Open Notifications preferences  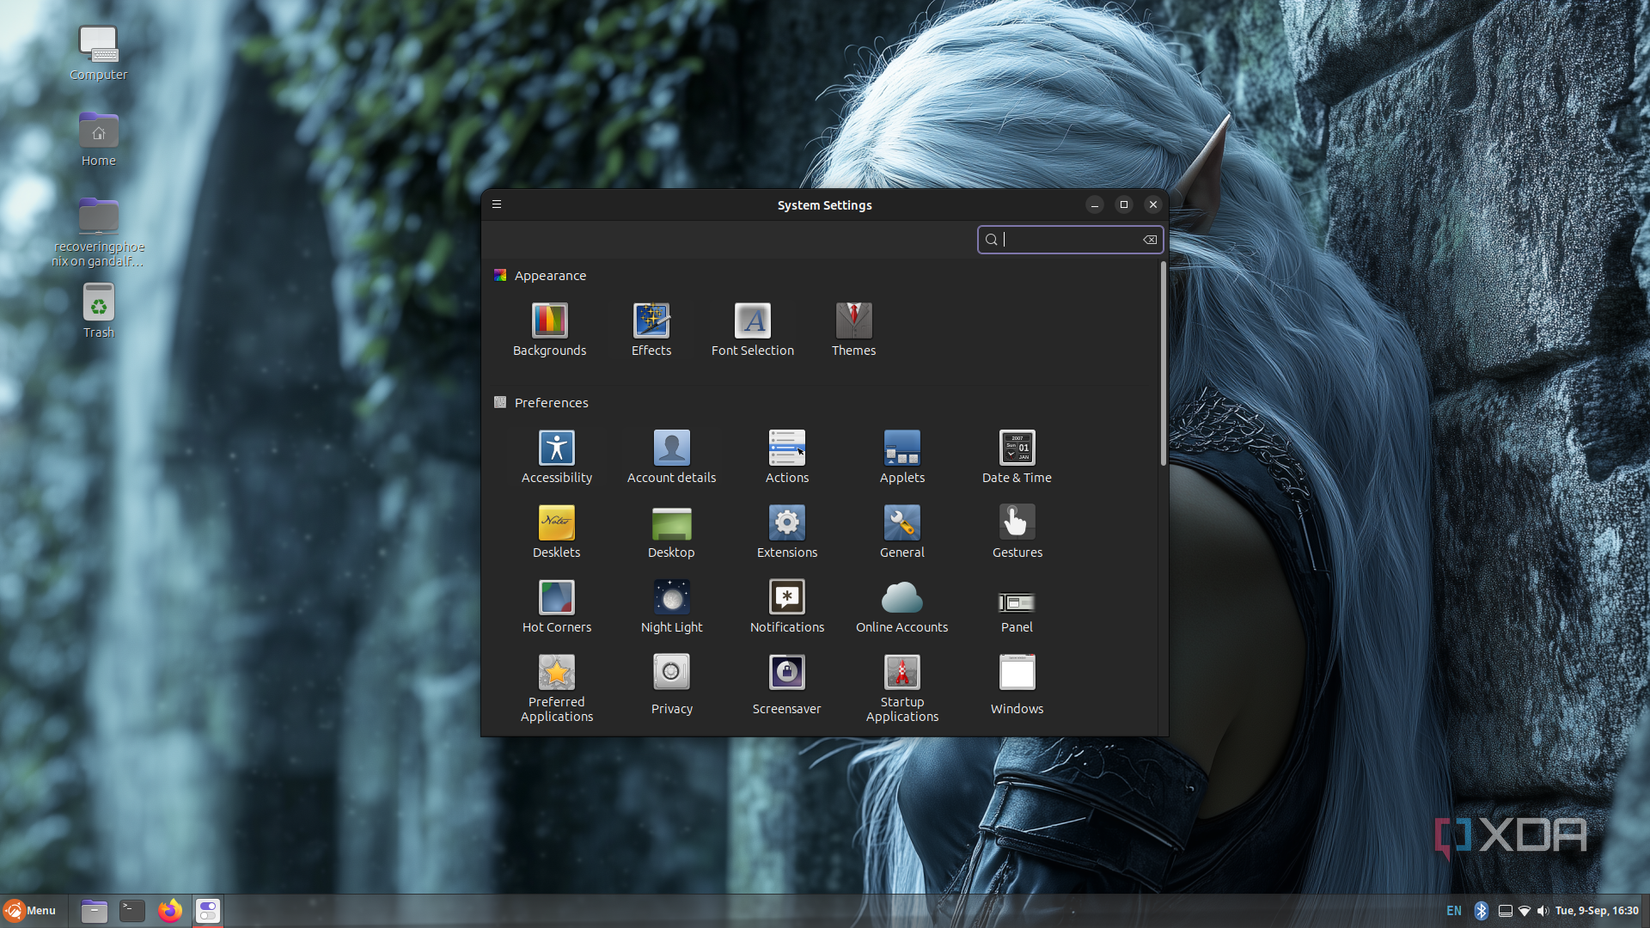pyautogui.click(x=787, y=606)
